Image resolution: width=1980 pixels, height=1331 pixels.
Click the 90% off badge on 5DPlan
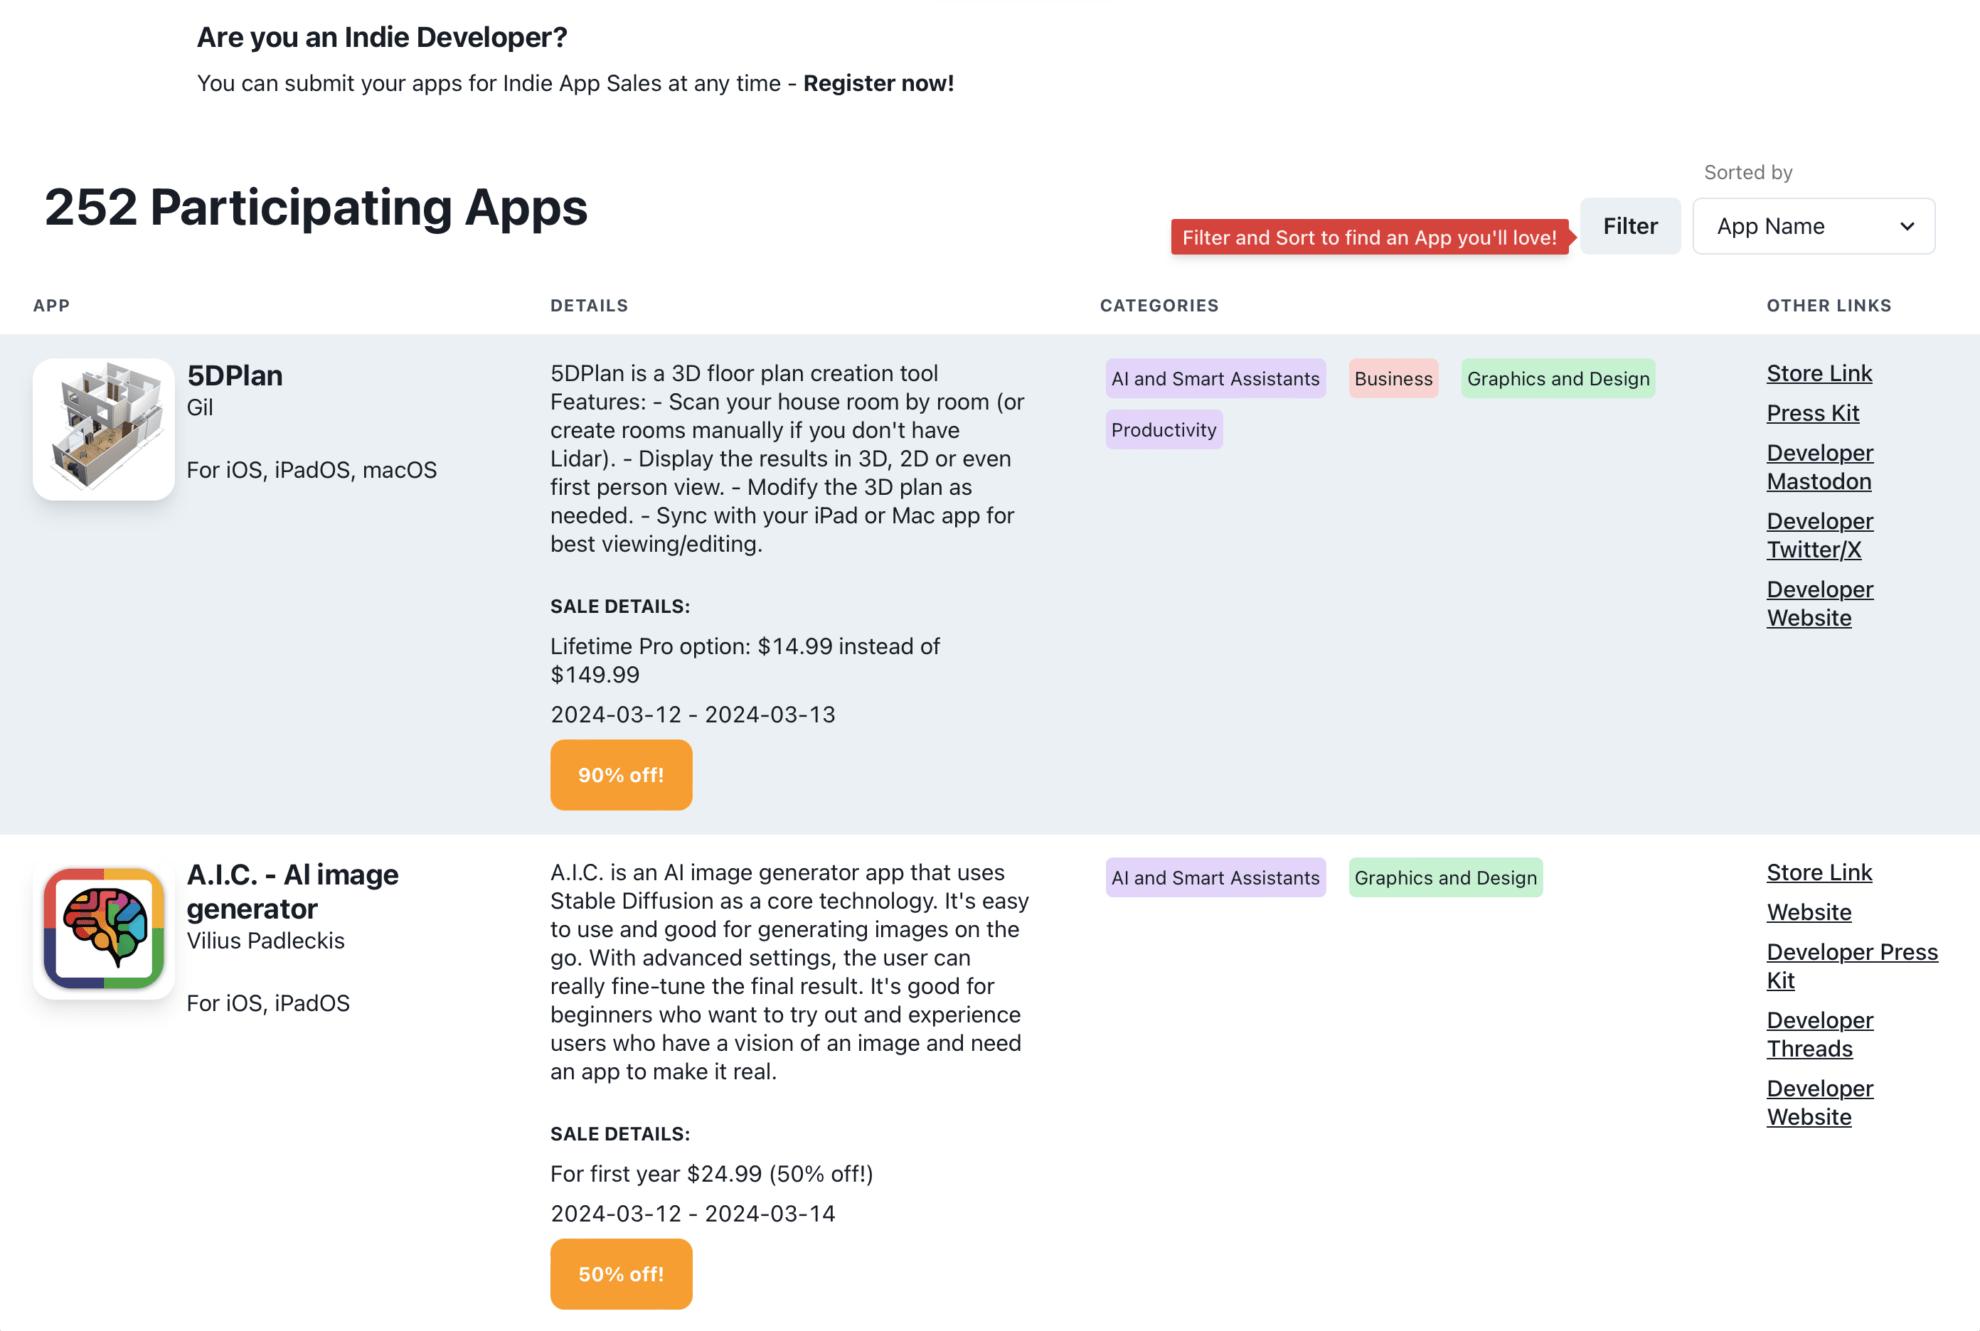click(620, 774)
